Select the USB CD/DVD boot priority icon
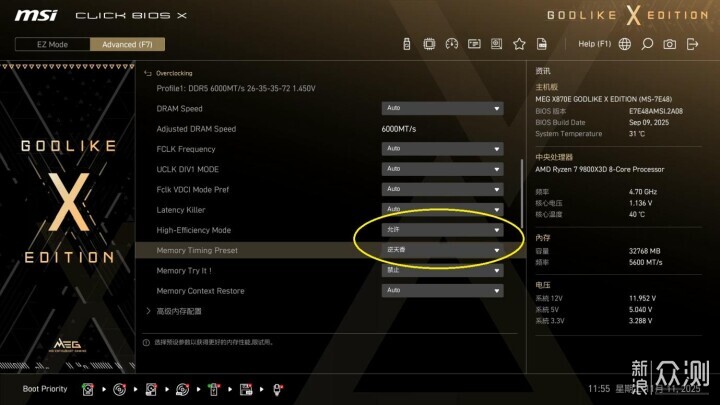The height and width of the screenshot is (405, 720). pos(182,389)
